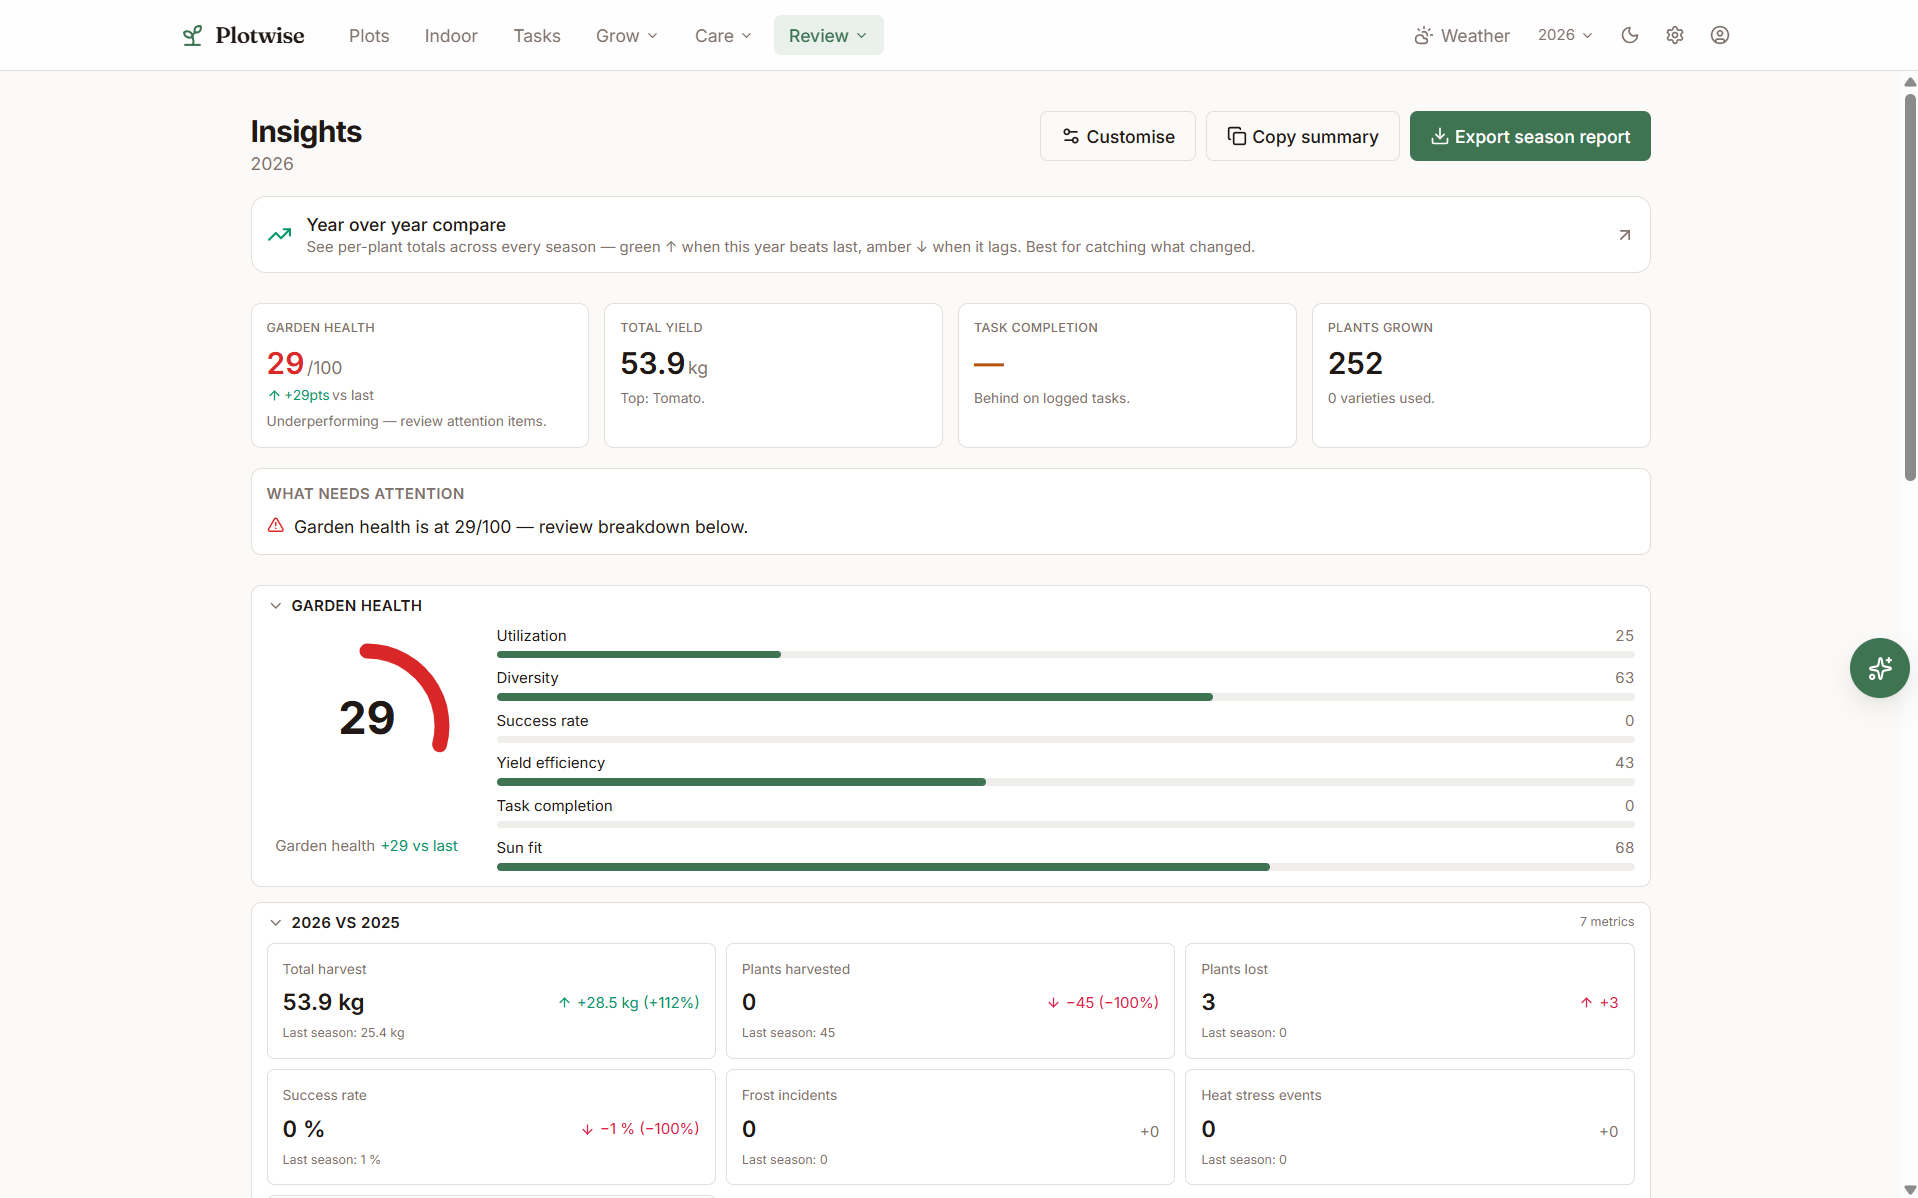Click 'Garden health is at 29/100' alert text
Screen dimensions: 1918x1198
click(520, 527)
